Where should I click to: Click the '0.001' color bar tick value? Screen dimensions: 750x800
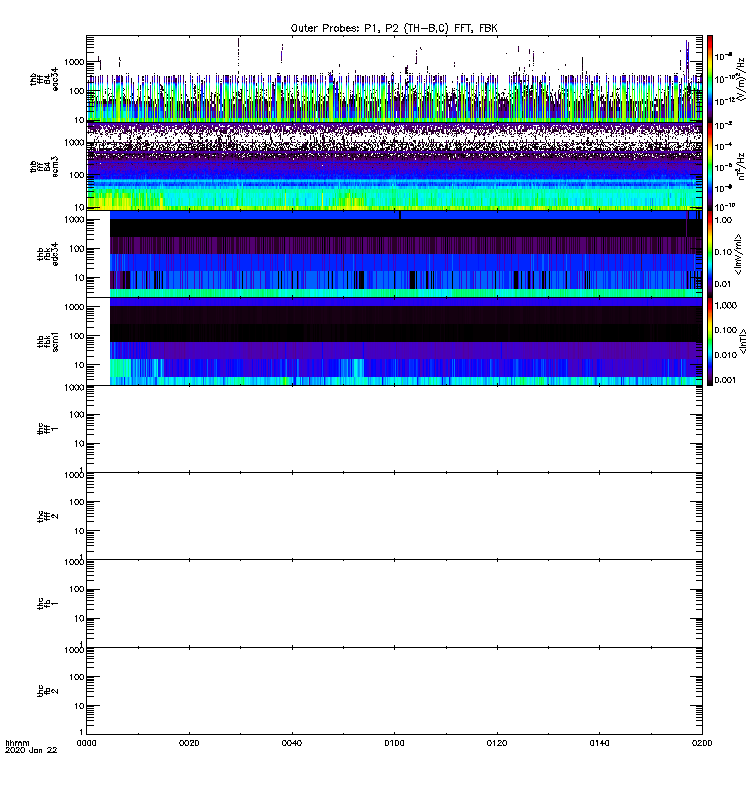pyautogui.click(x=726, y=380)
